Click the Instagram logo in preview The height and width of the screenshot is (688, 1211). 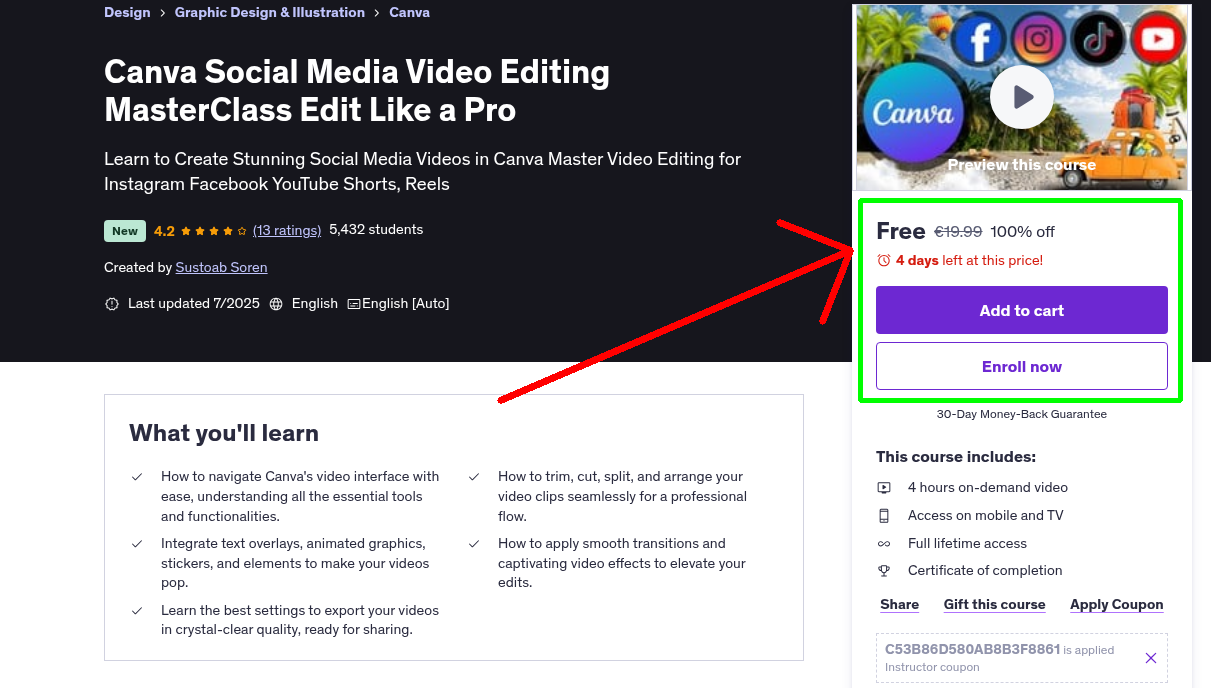1038,39
